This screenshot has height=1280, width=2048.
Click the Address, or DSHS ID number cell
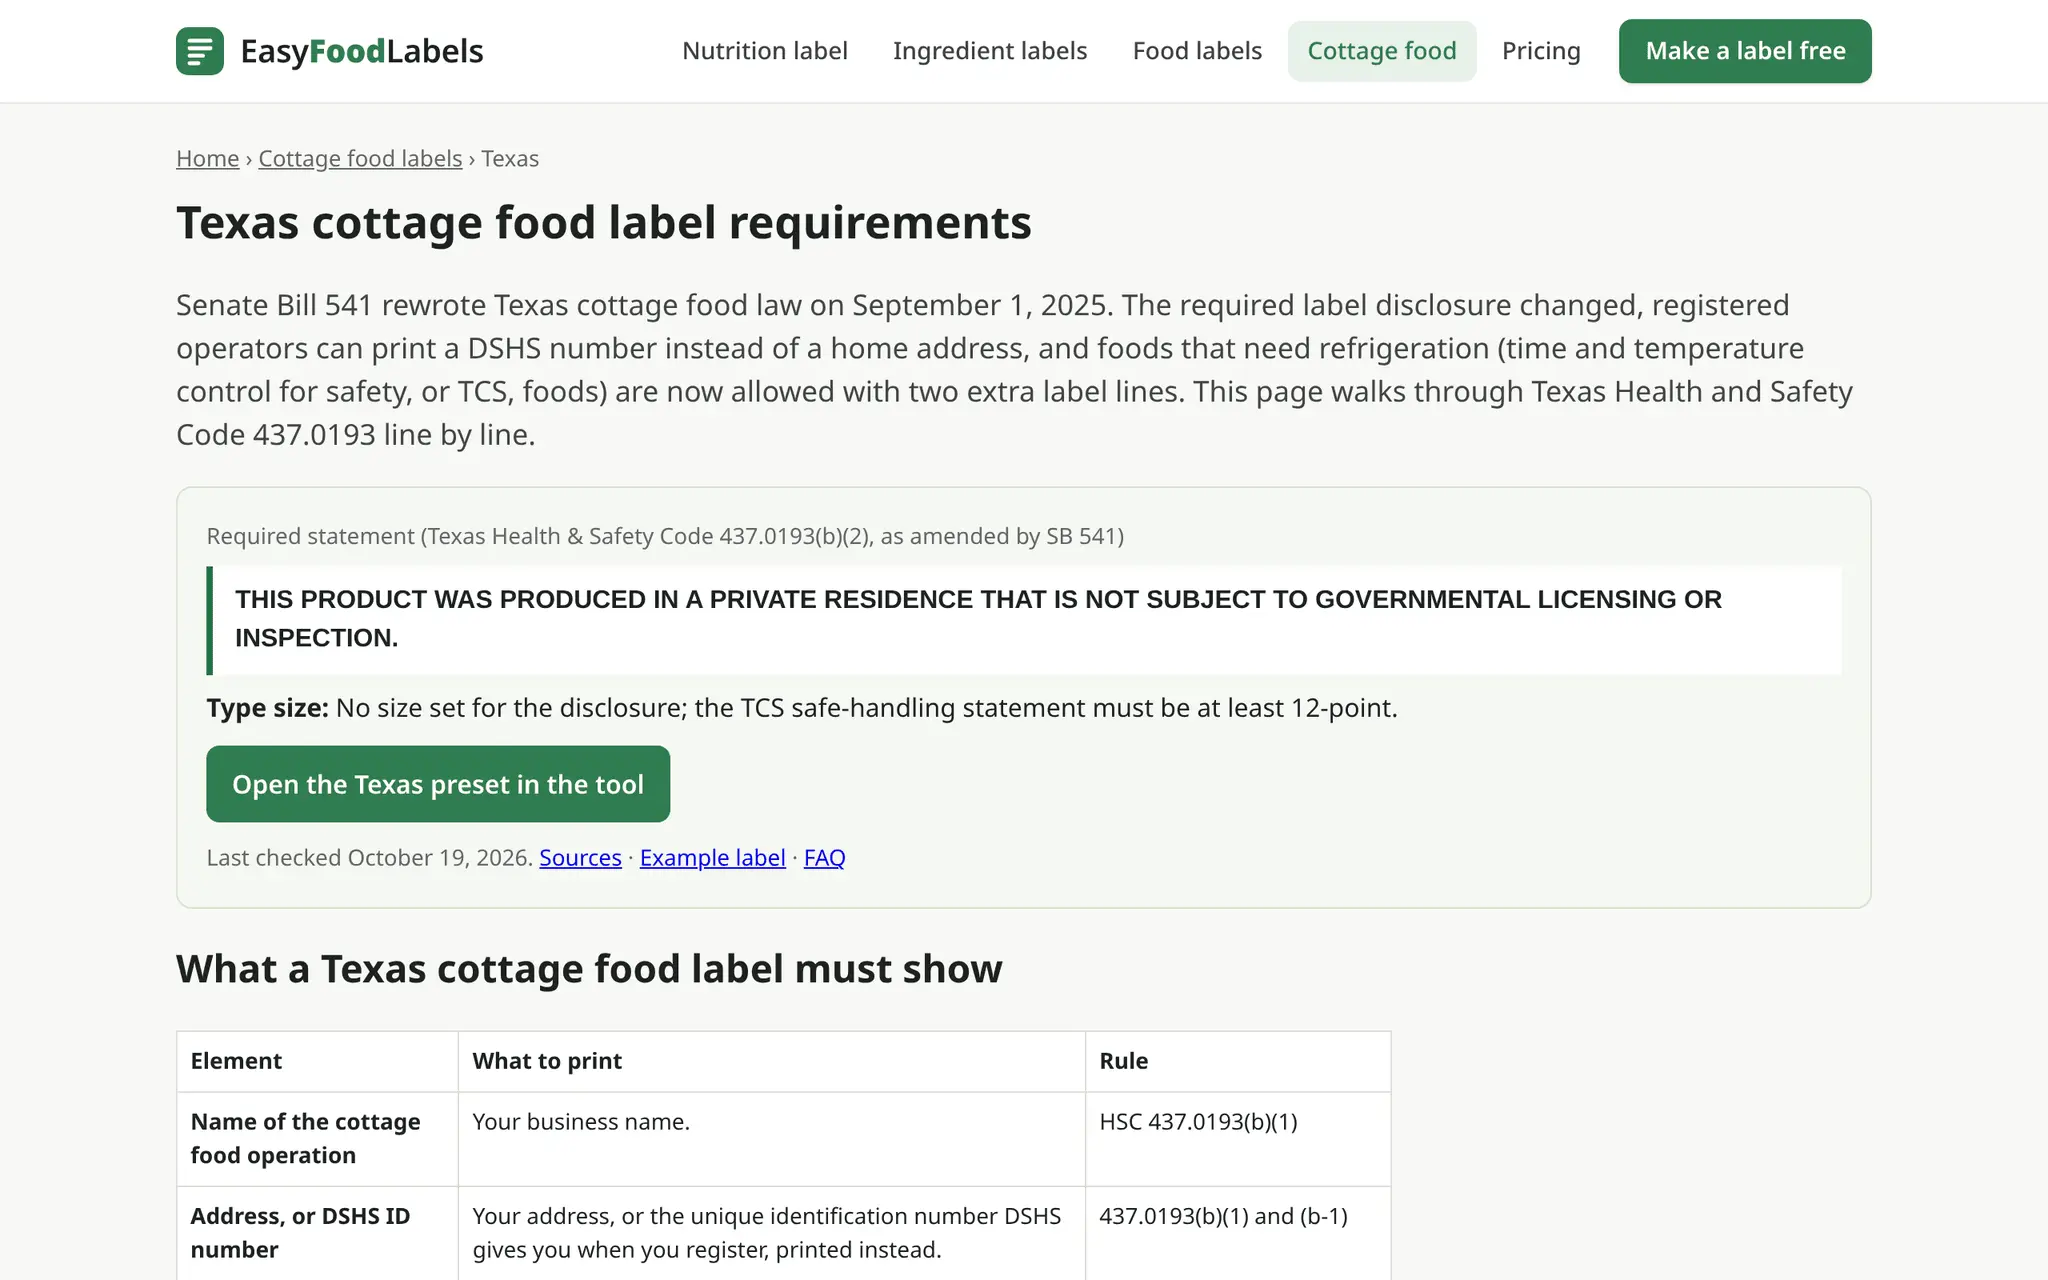[317, 1233]
